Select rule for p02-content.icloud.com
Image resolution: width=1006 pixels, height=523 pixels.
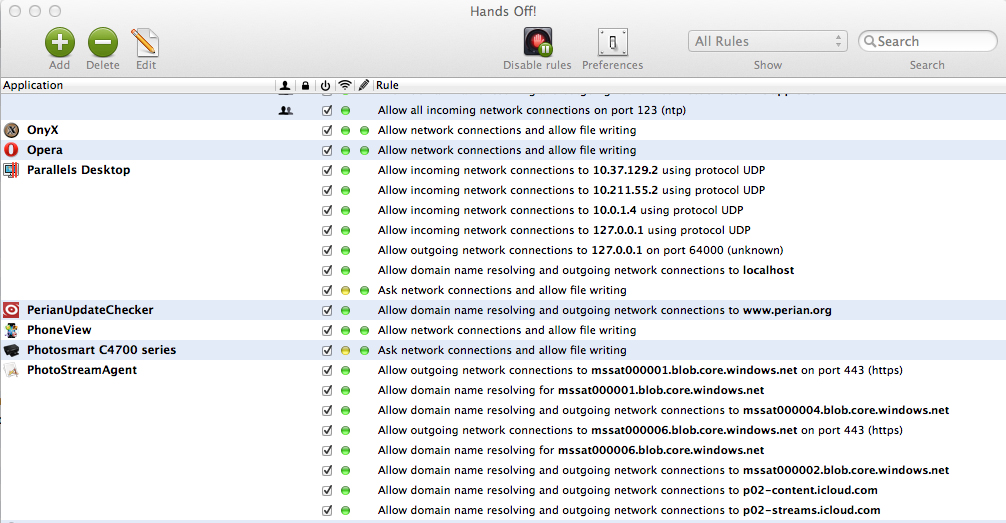point(627,490)
